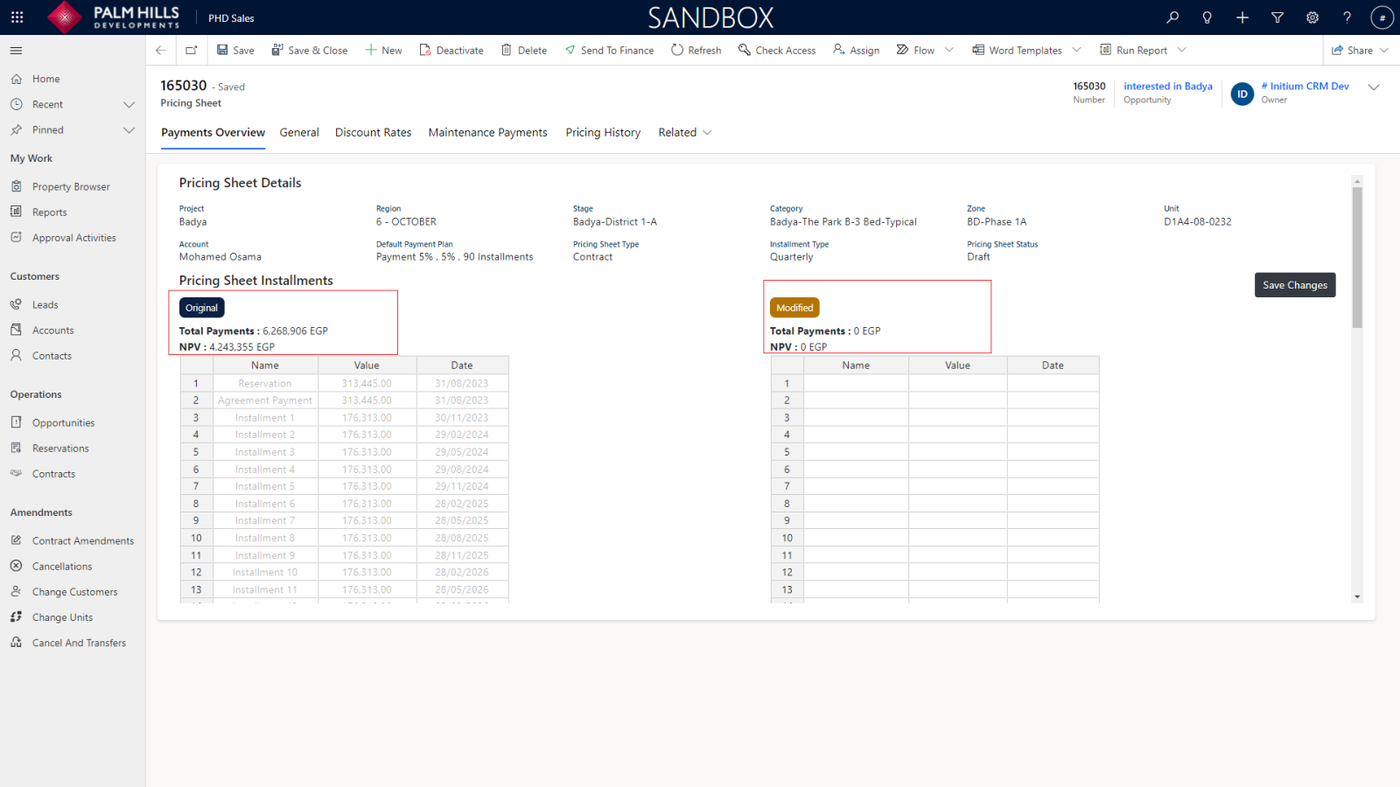Open the Initium CRM Dev owner link
Screen dimensions: 1400x787
1305,86
